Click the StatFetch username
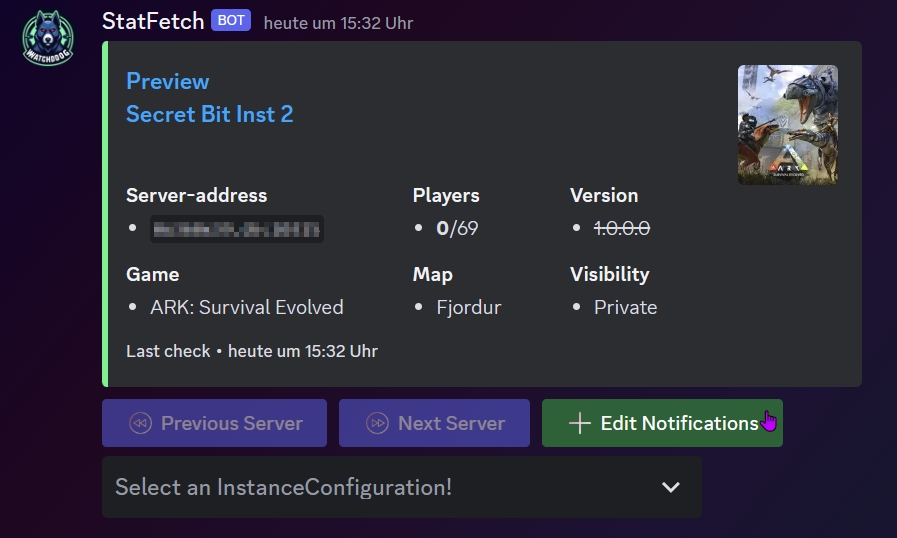This screenshot has width=897, height=538. point(153,21)
